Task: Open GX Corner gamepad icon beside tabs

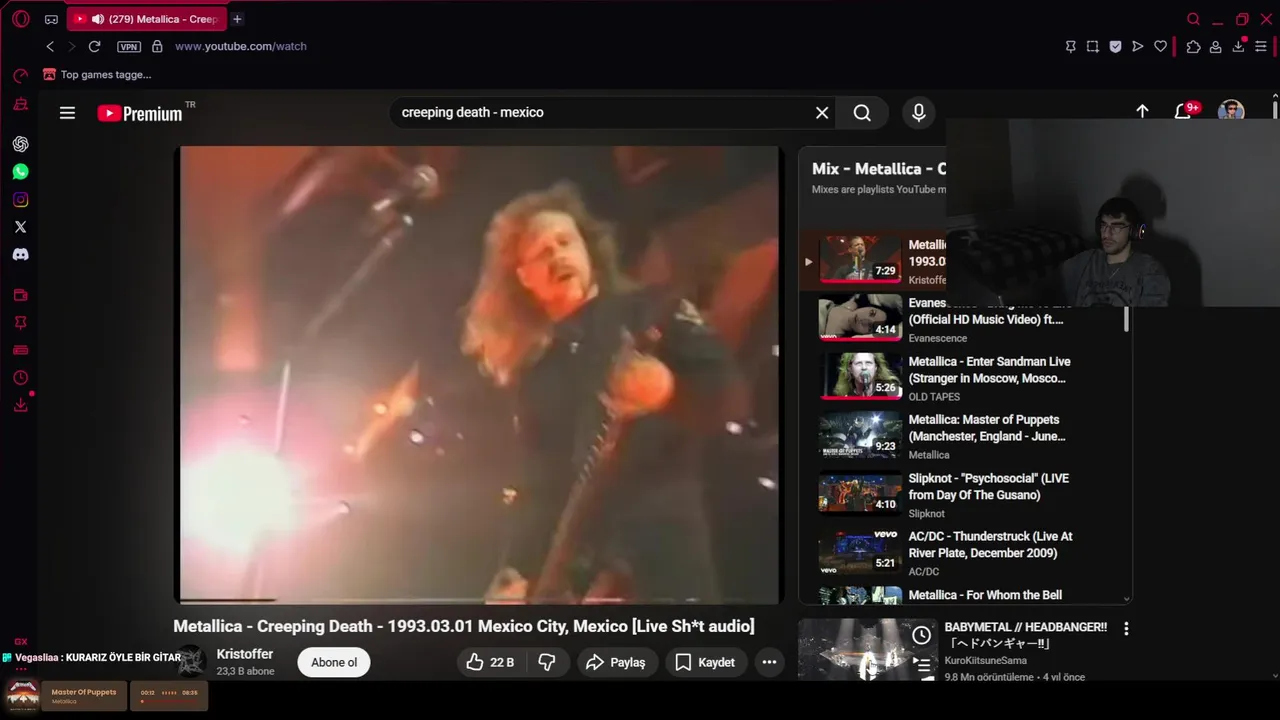Action: [51, 19]
